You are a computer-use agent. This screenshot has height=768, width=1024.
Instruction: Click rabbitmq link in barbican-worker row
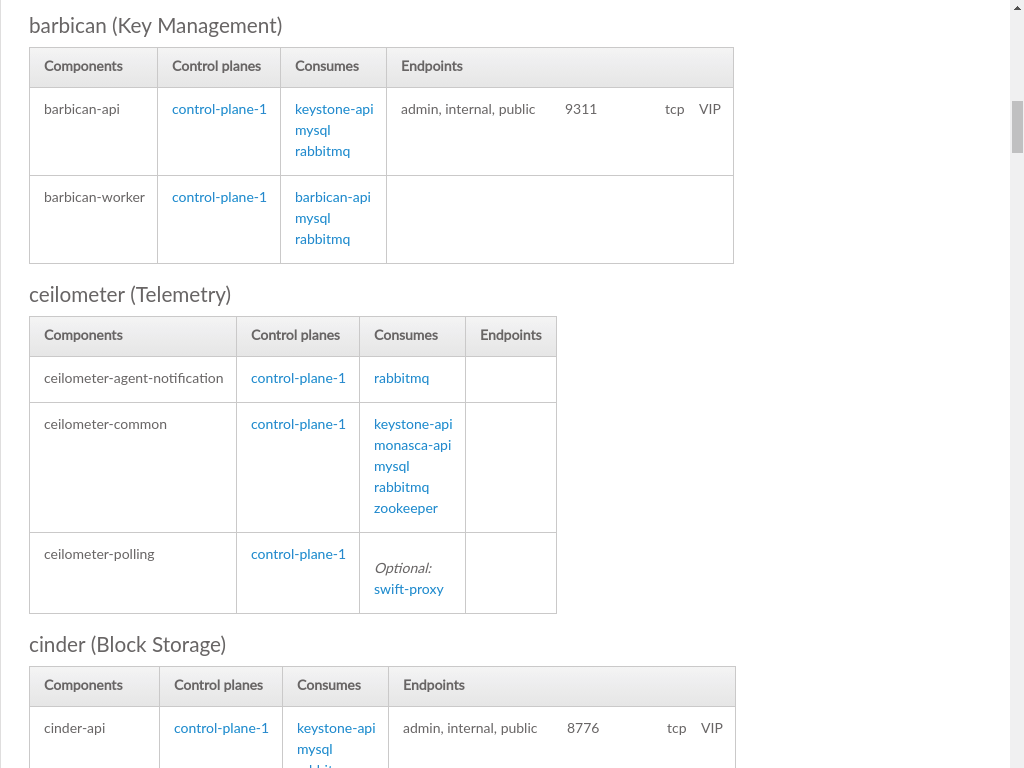tap(322, 239)
